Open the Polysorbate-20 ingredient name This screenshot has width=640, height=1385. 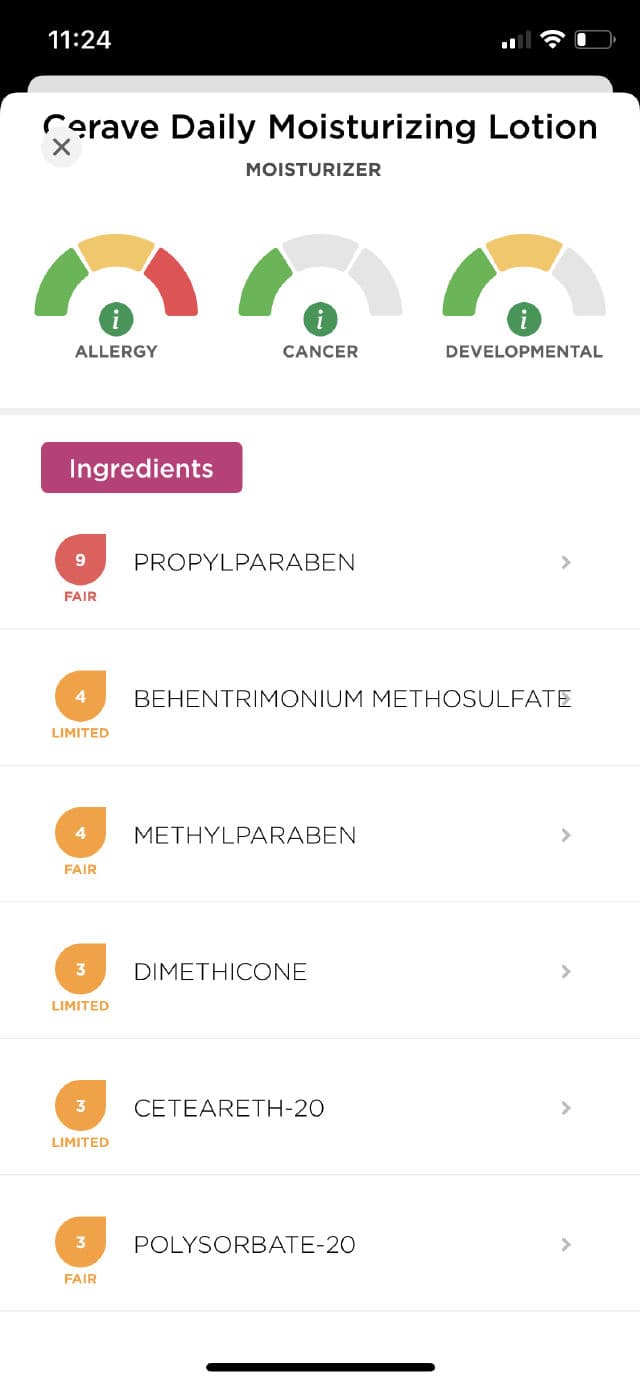(244, 1245)
